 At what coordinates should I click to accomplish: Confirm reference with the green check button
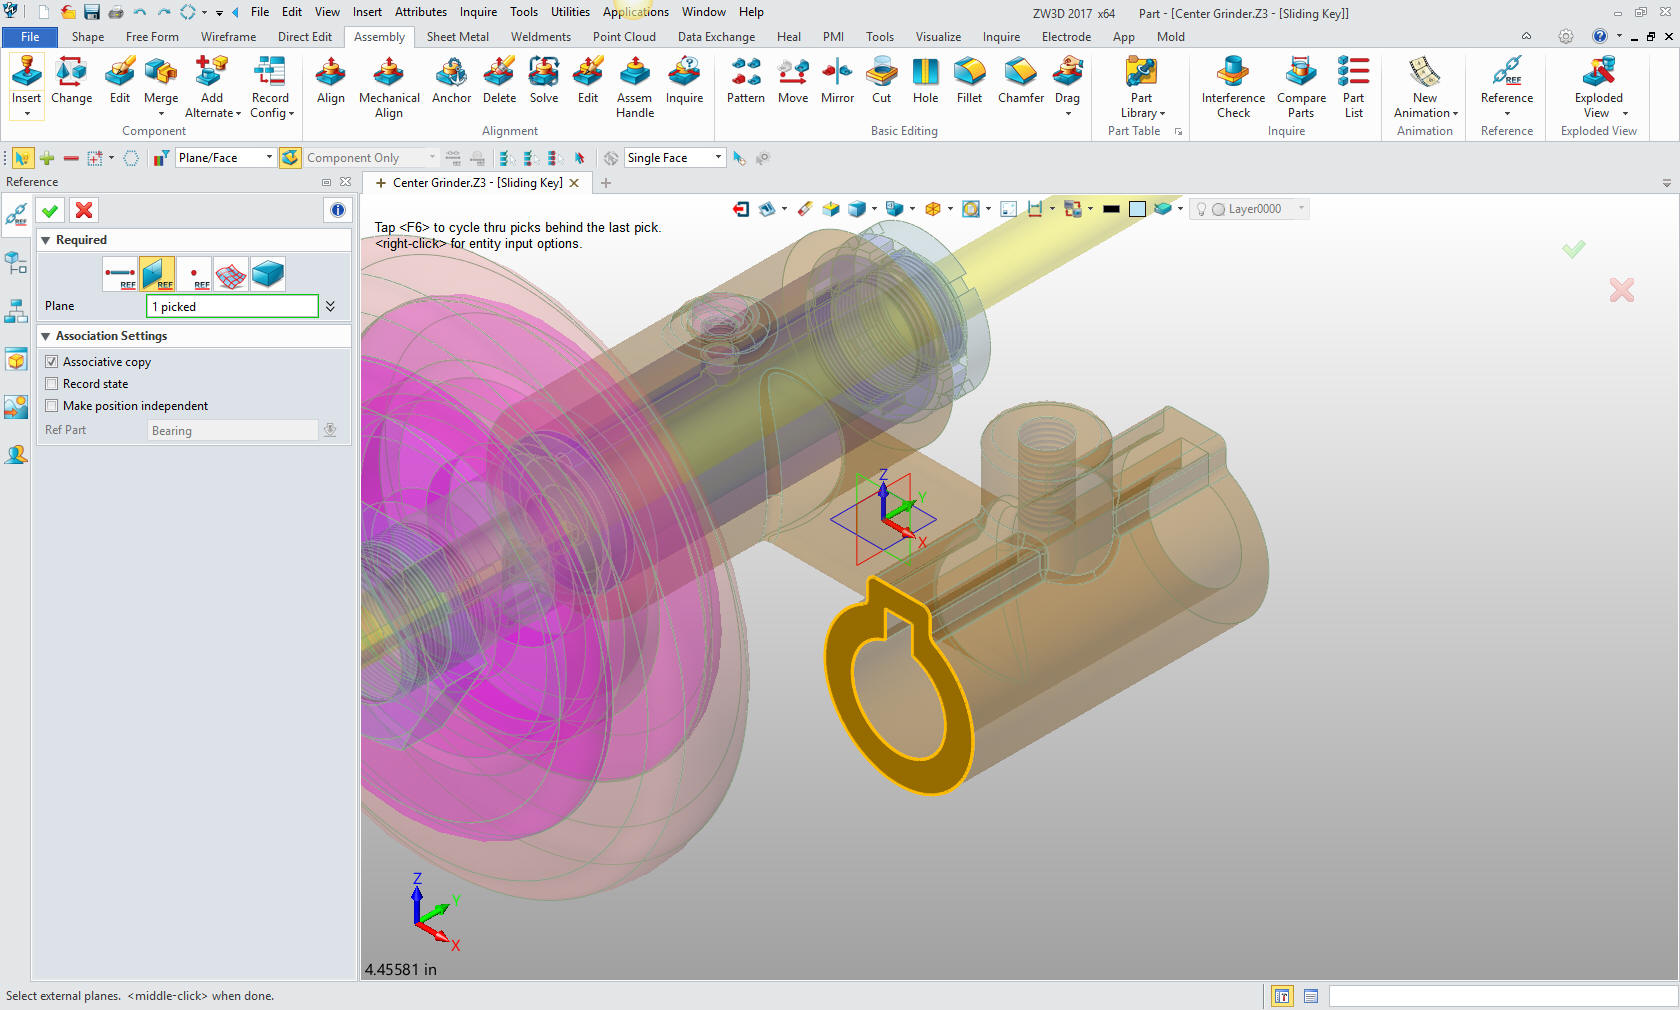click(x=50, y=210)
